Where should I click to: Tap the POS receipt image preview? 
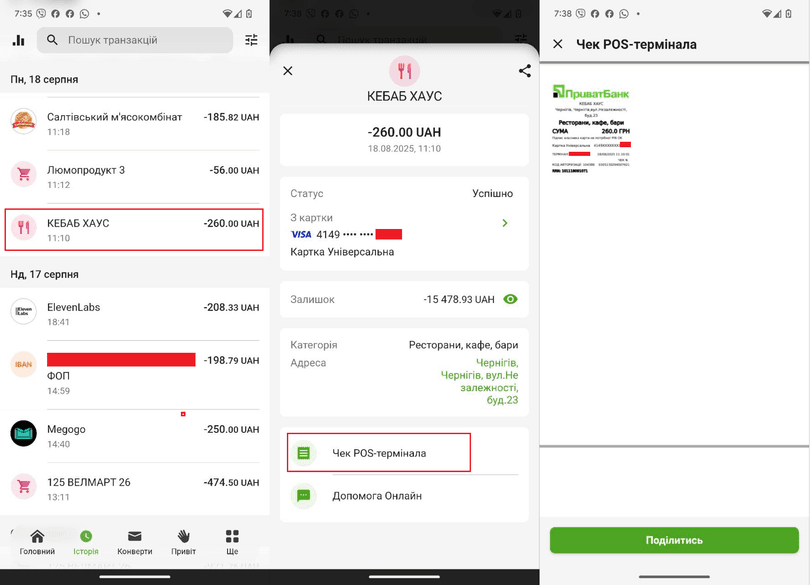click(591, 130)
